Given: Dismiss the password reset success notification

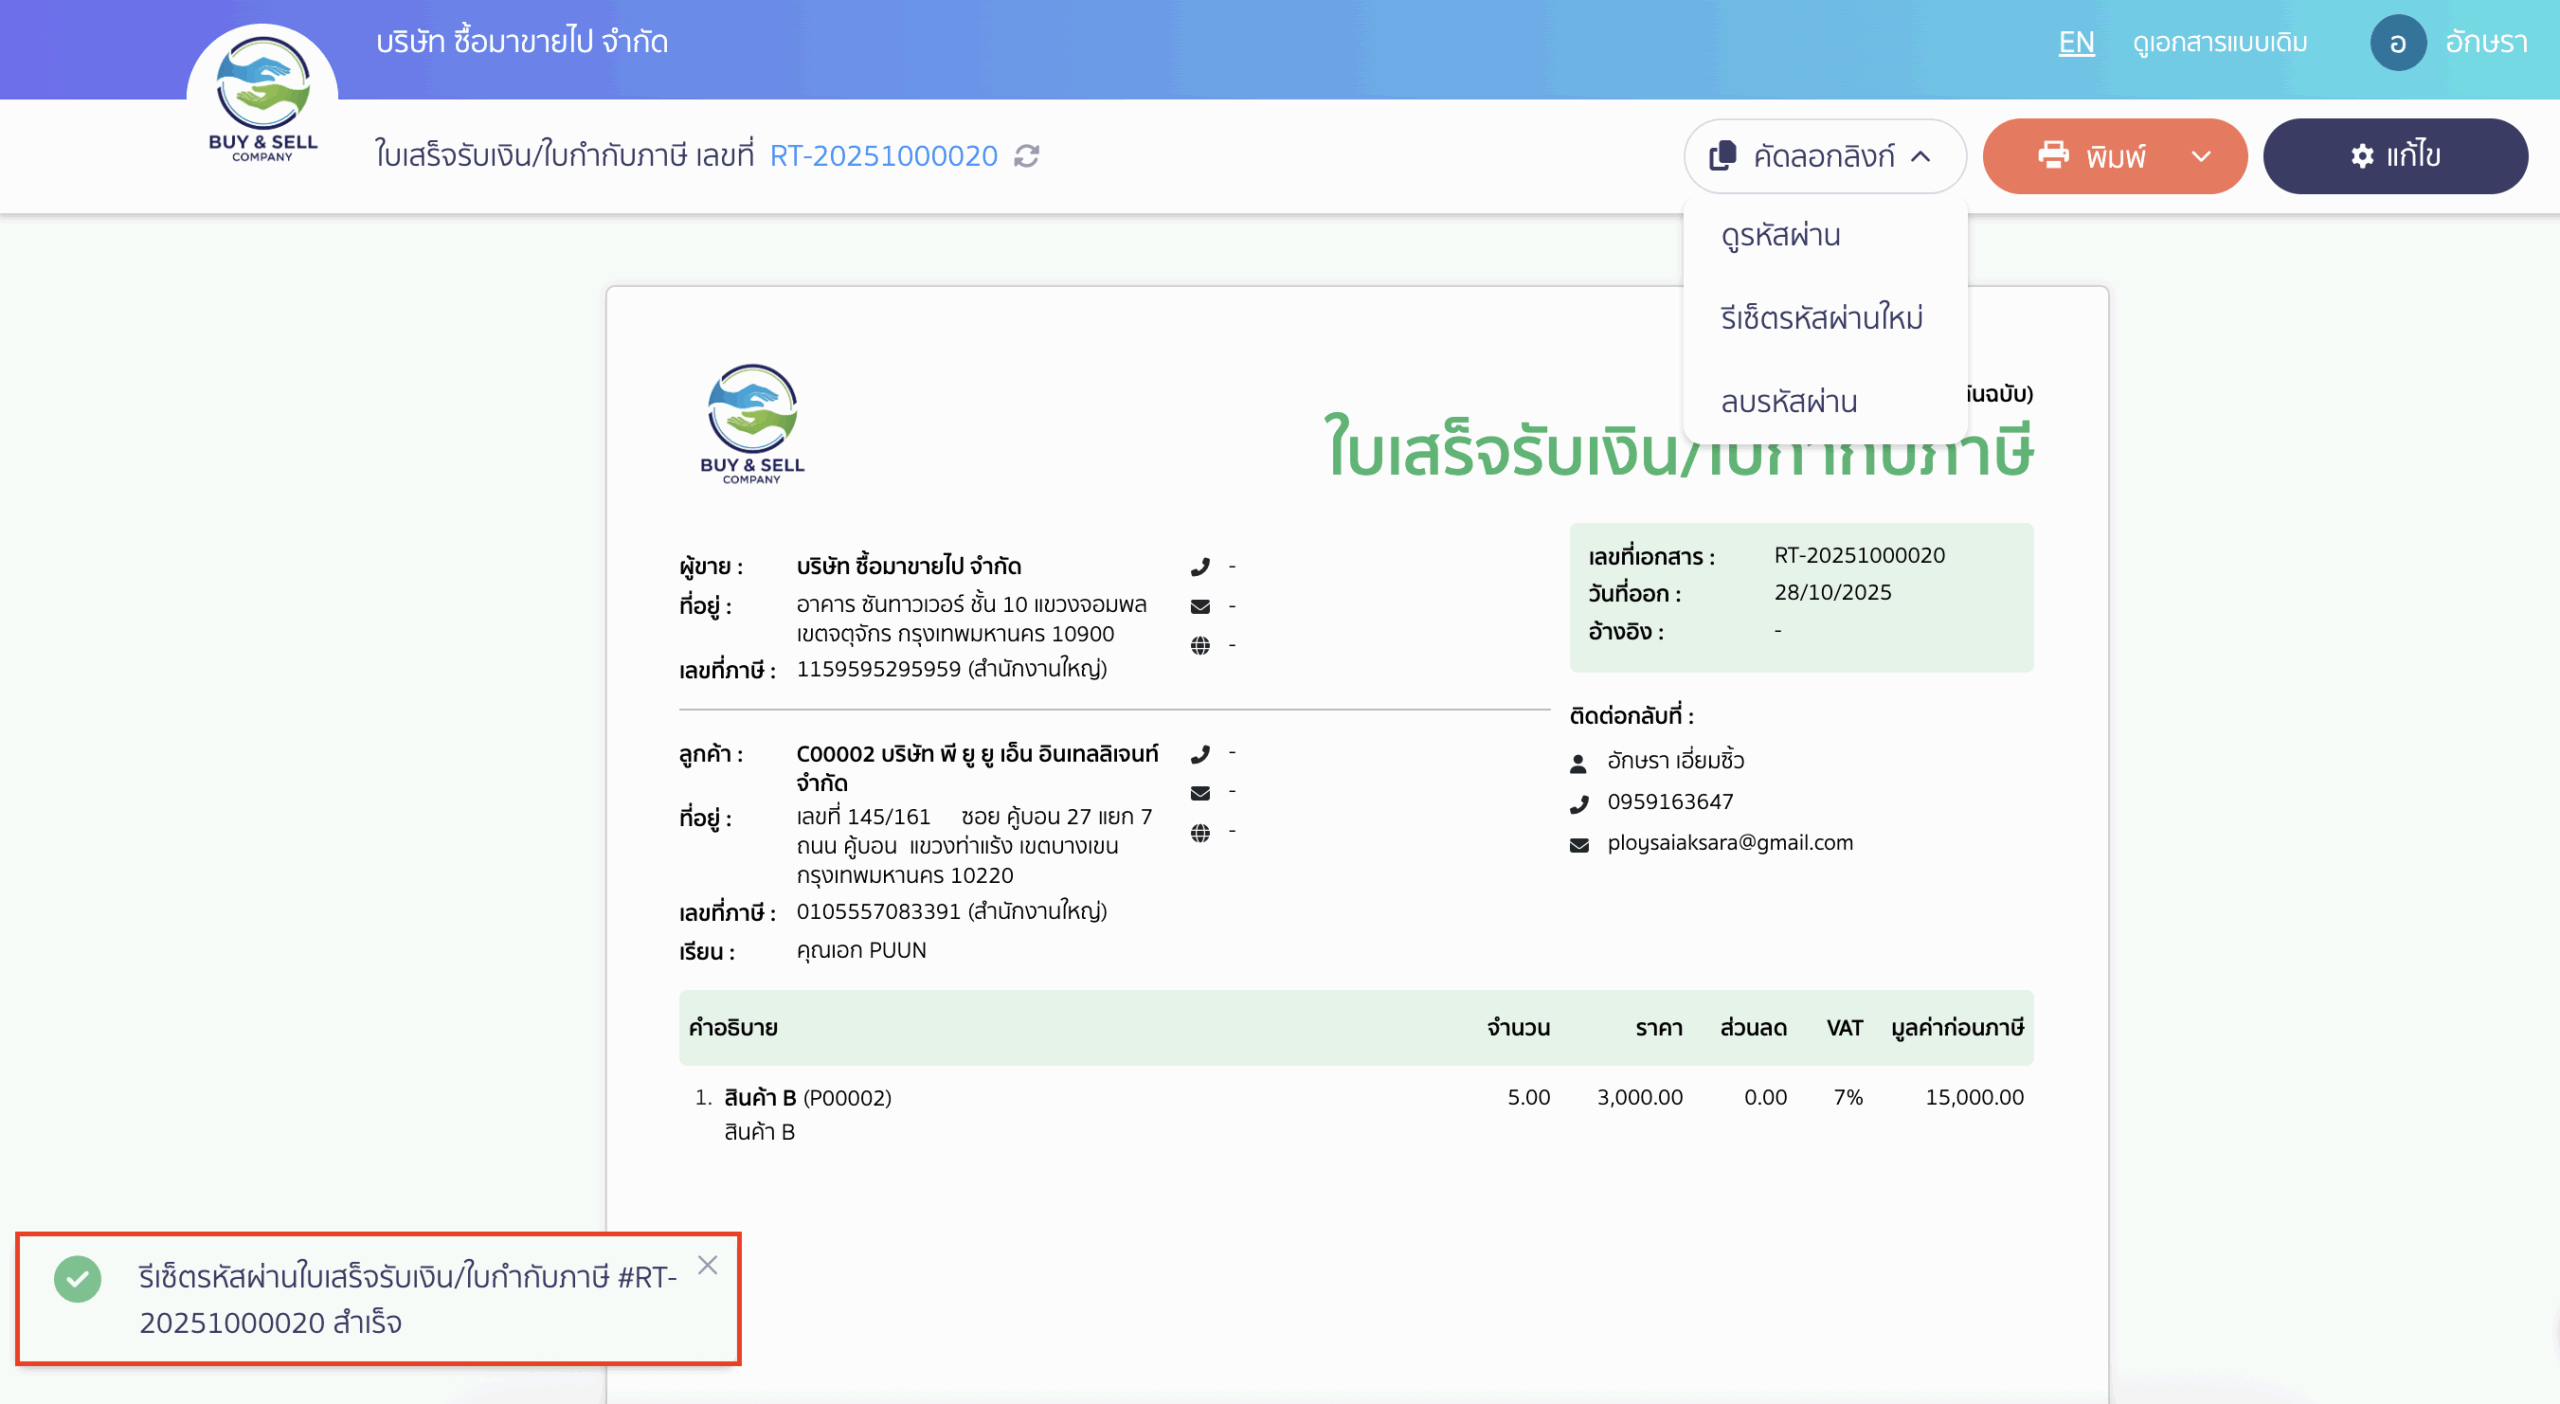Looking at the screenshot, I should point(709,1264).
